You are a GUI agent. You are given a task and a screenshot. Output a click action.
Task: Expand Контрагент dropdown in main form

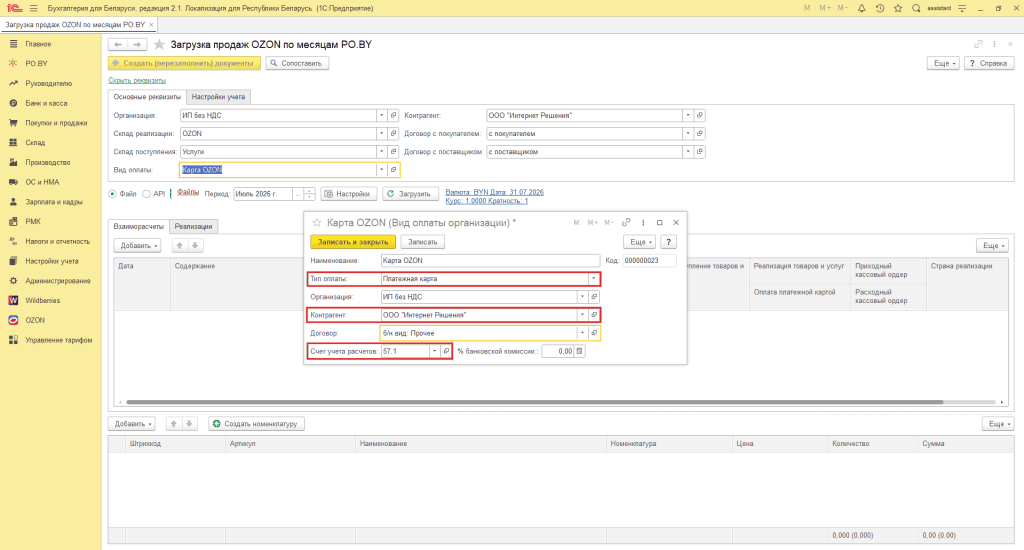[x=688, y=116]
